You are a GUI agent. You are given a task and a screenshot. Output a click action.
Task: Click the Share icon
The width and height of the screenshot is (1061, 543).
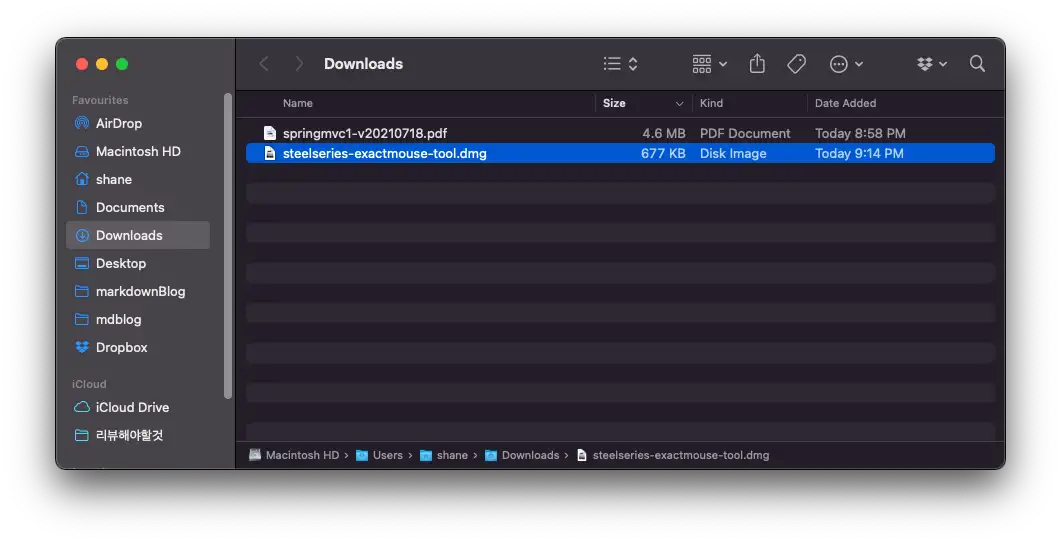(x=757, y=64)
